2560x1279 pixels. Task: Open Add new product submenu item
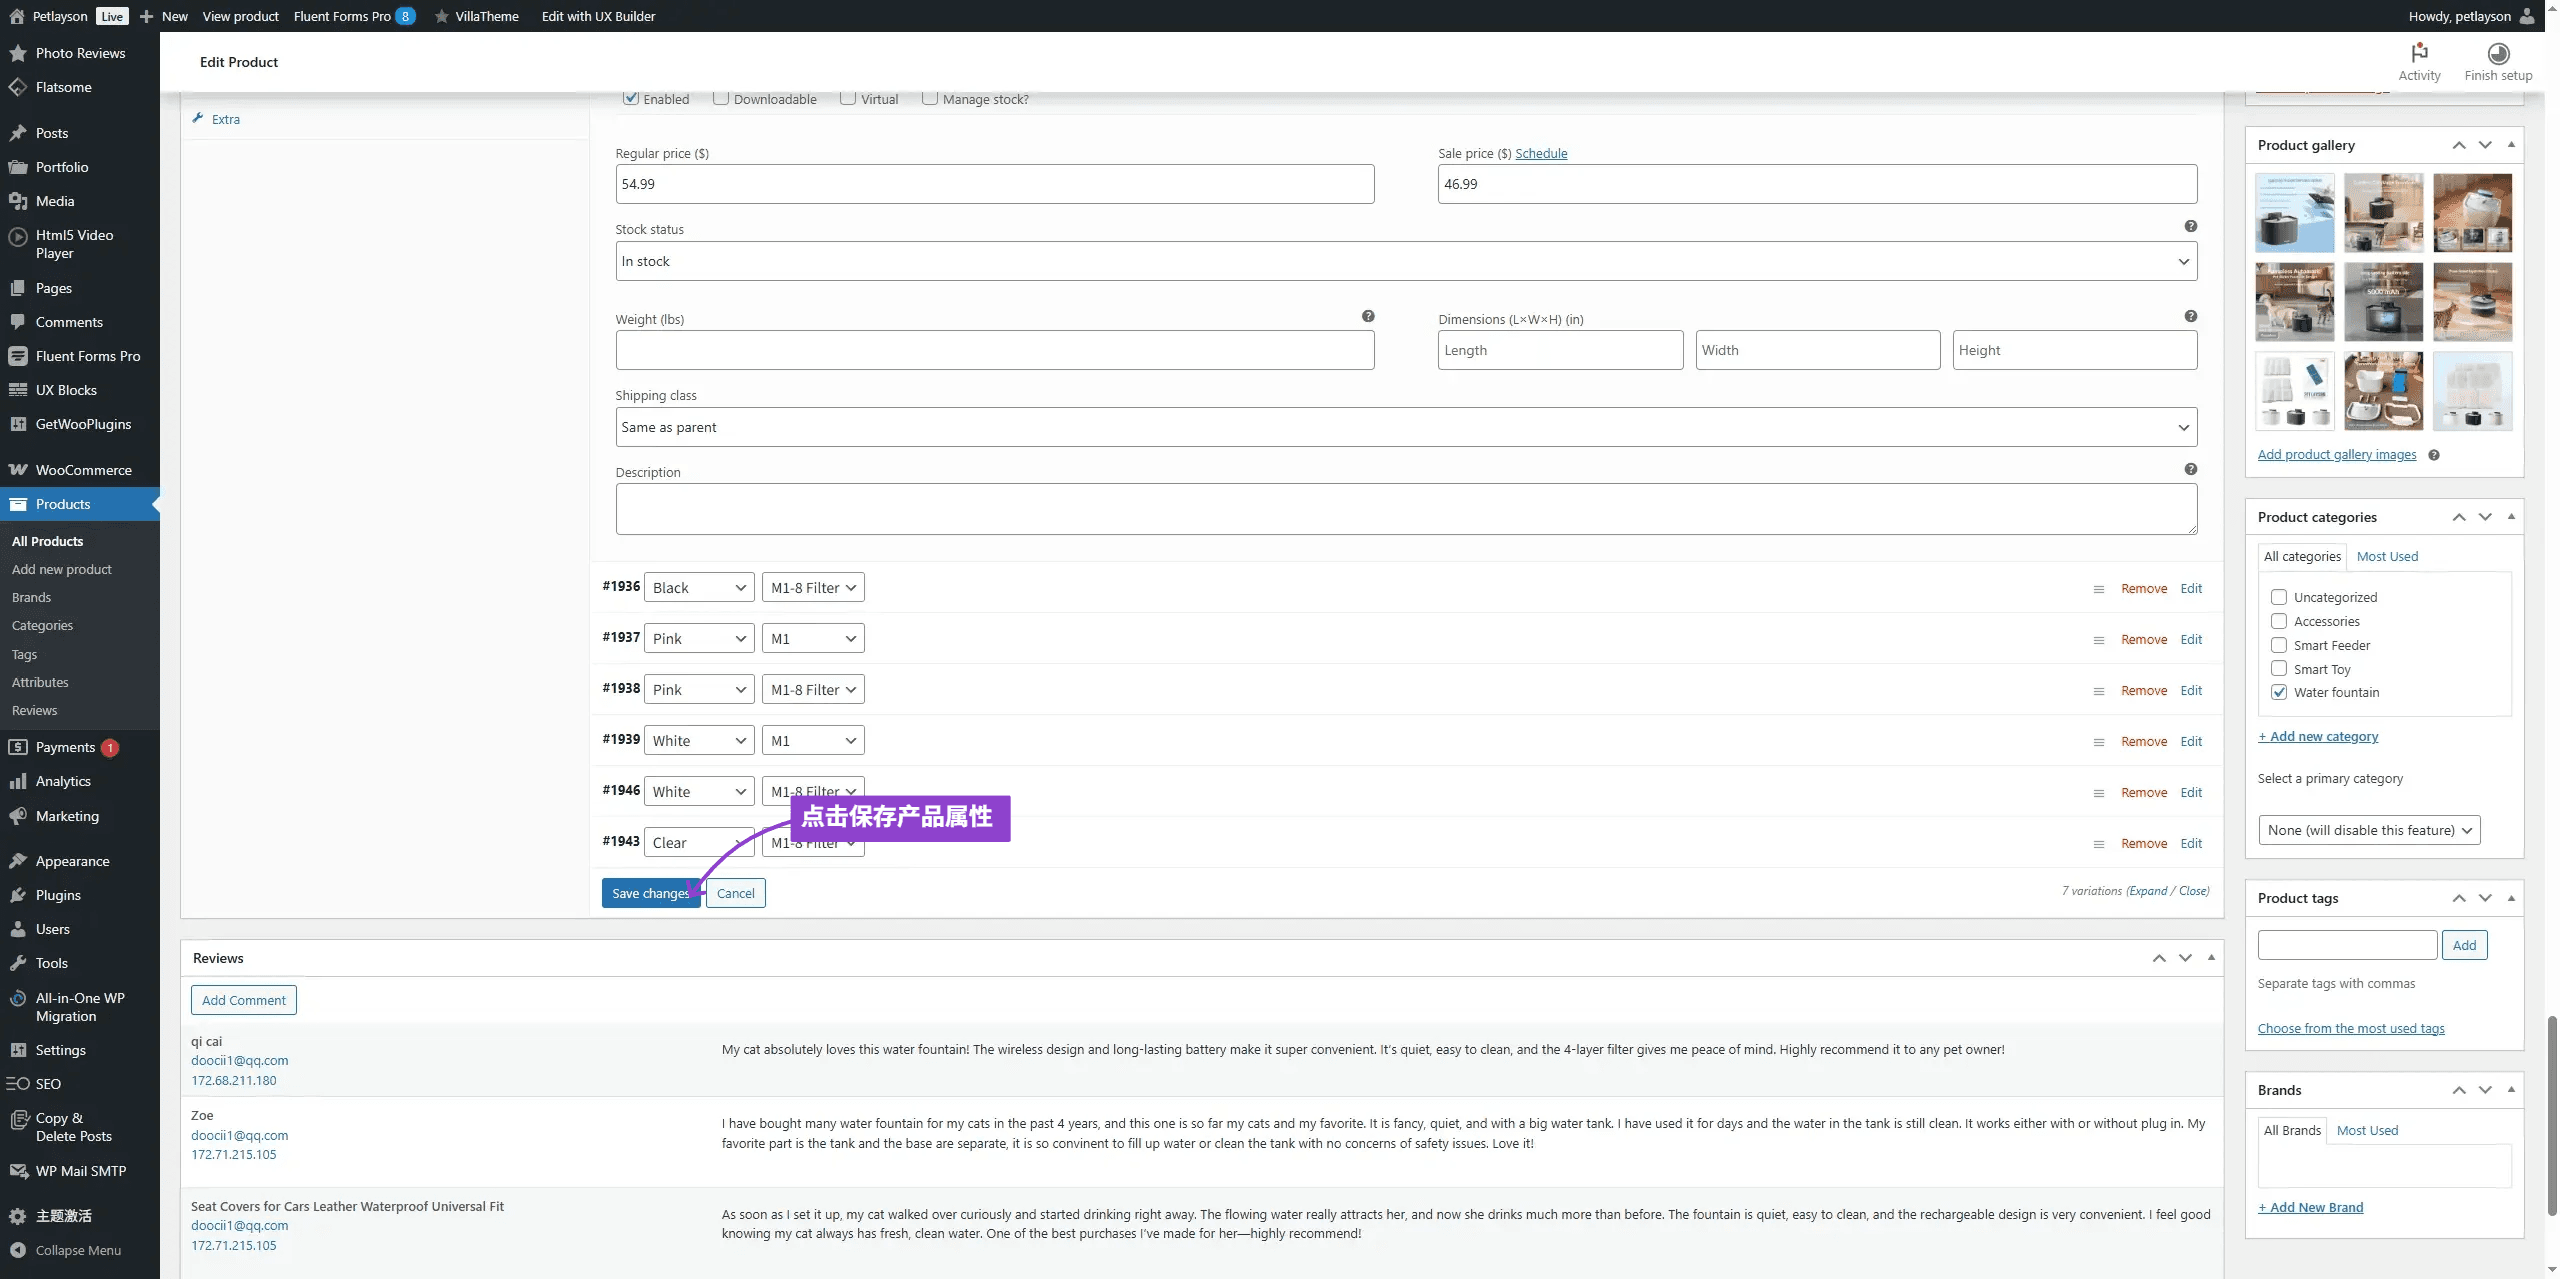pos(62,570)
